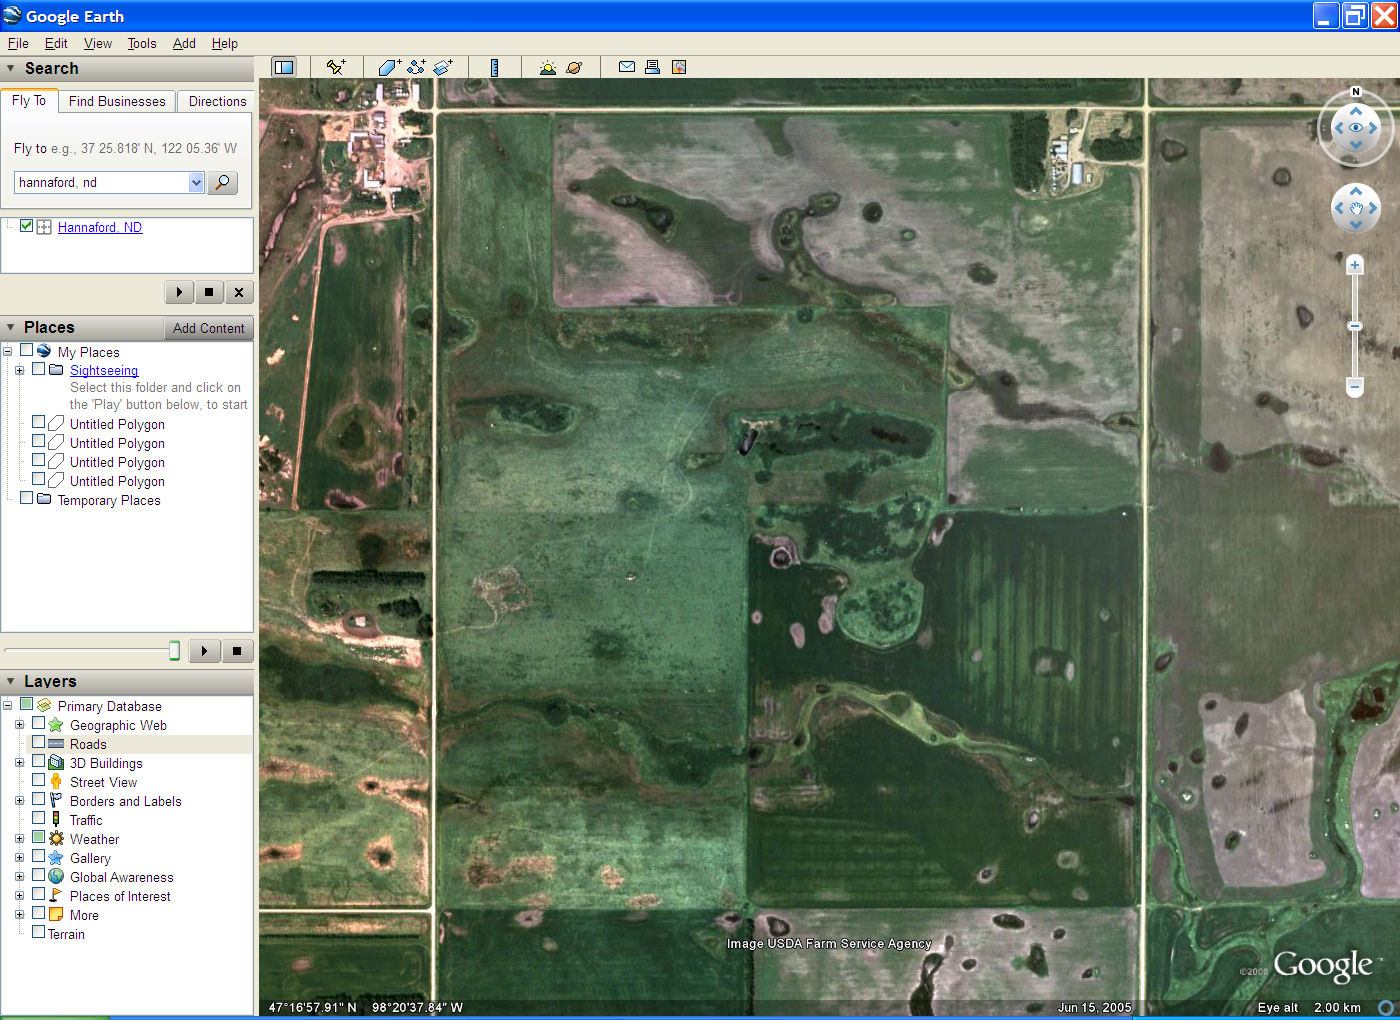Clear search results with X button
Viewport: 1400px width, 1020px height.
point(239,292)
